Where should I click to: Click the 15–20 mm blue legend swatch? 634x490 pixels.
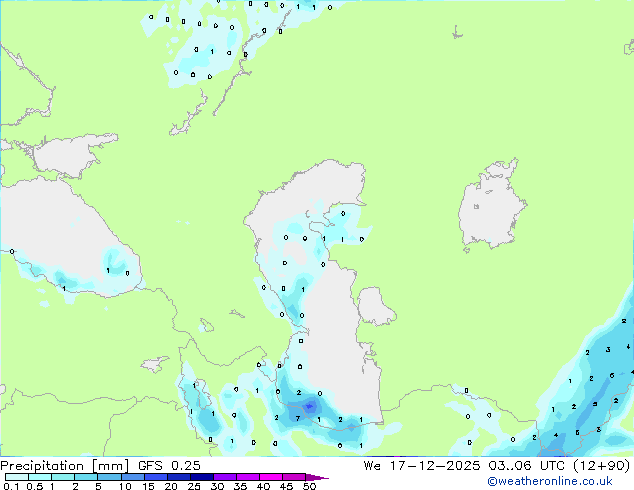click(155, 477)
